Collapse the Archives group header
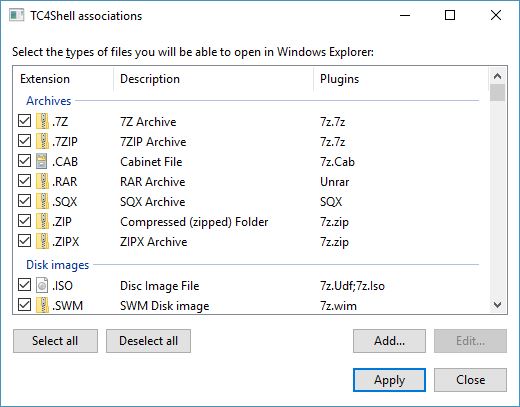The width and height of the screenshot is (520, 407). (49, 101)
